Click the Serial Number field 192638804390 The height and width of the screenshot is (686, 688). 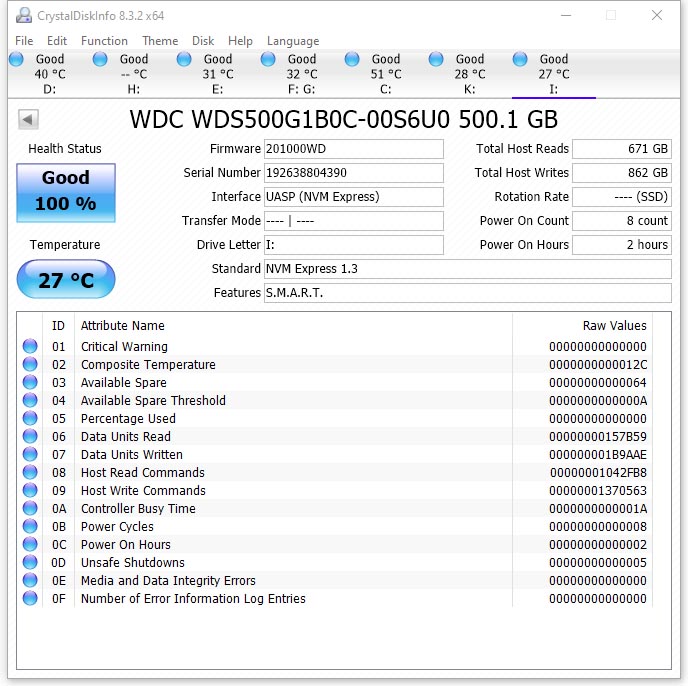pos(354,173)
